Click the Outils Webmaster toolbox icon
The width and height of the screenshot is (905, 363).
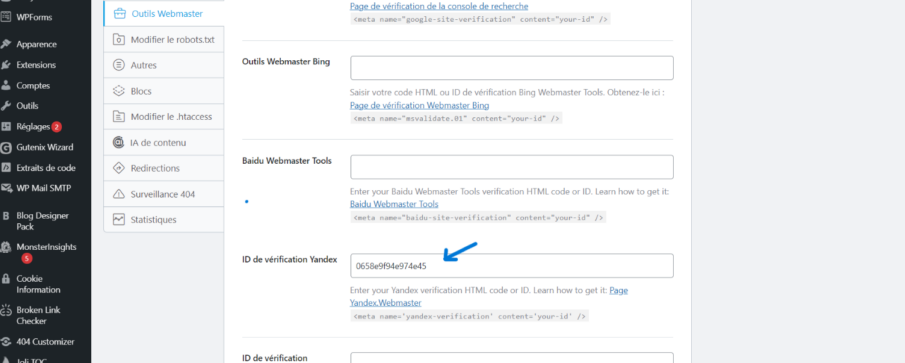coord(119,13)
